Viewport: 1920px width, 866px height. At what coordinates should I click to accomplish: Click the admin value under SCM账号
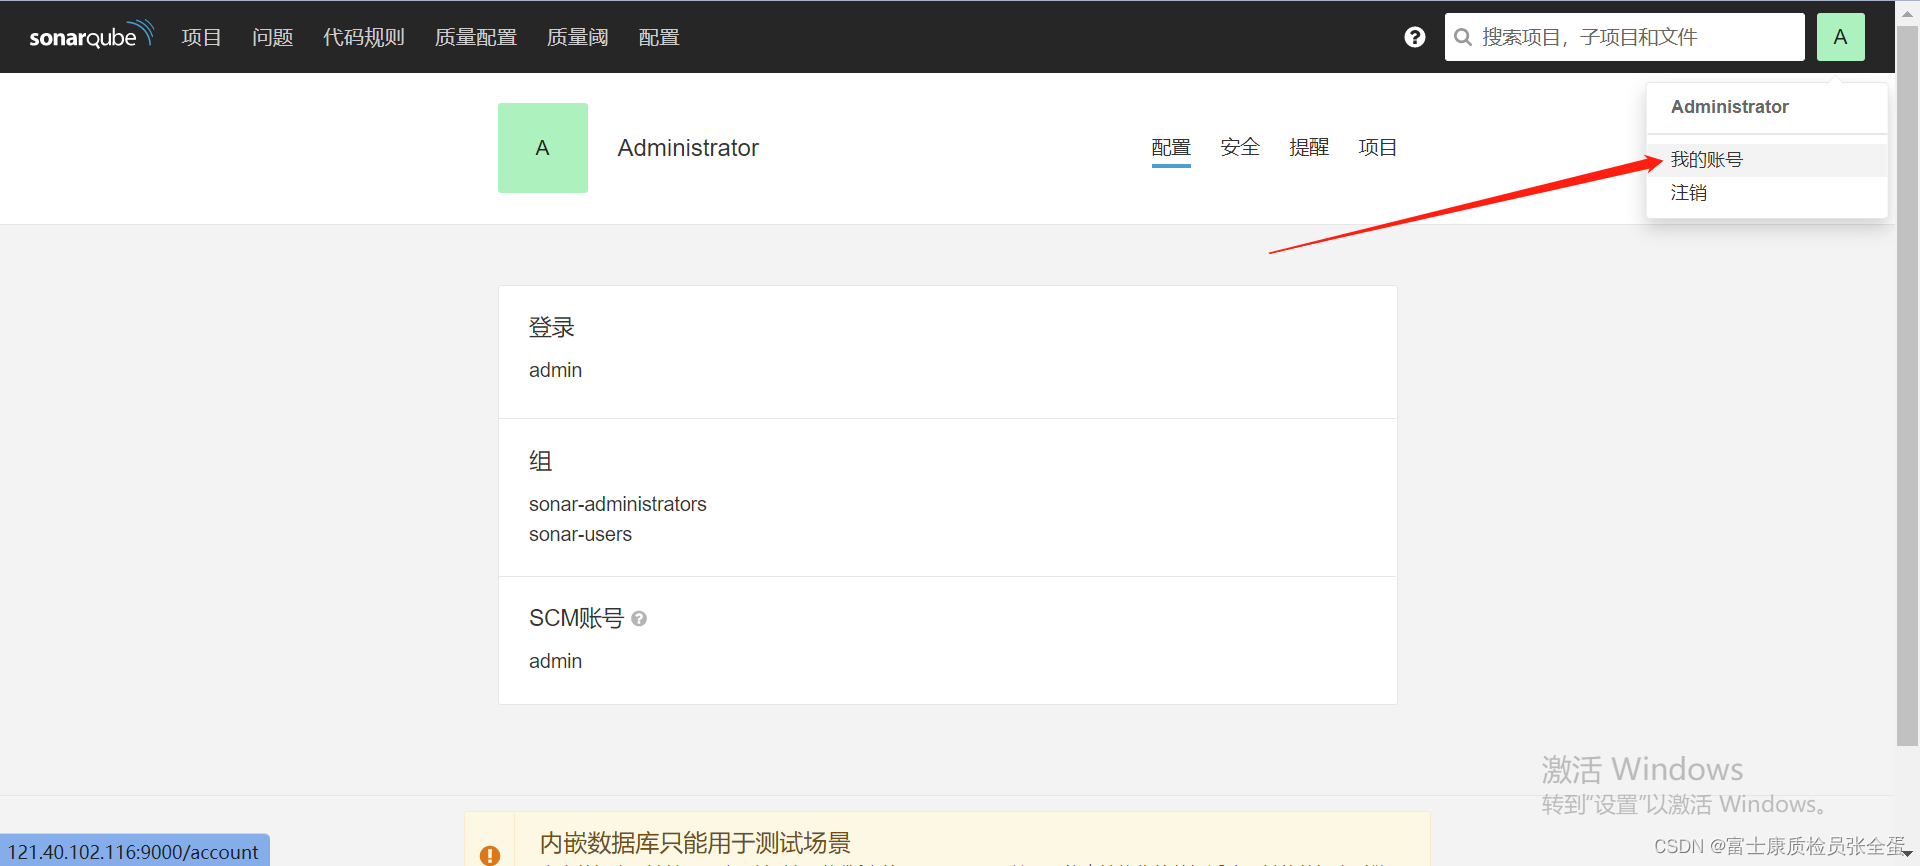tap(555, 661)
